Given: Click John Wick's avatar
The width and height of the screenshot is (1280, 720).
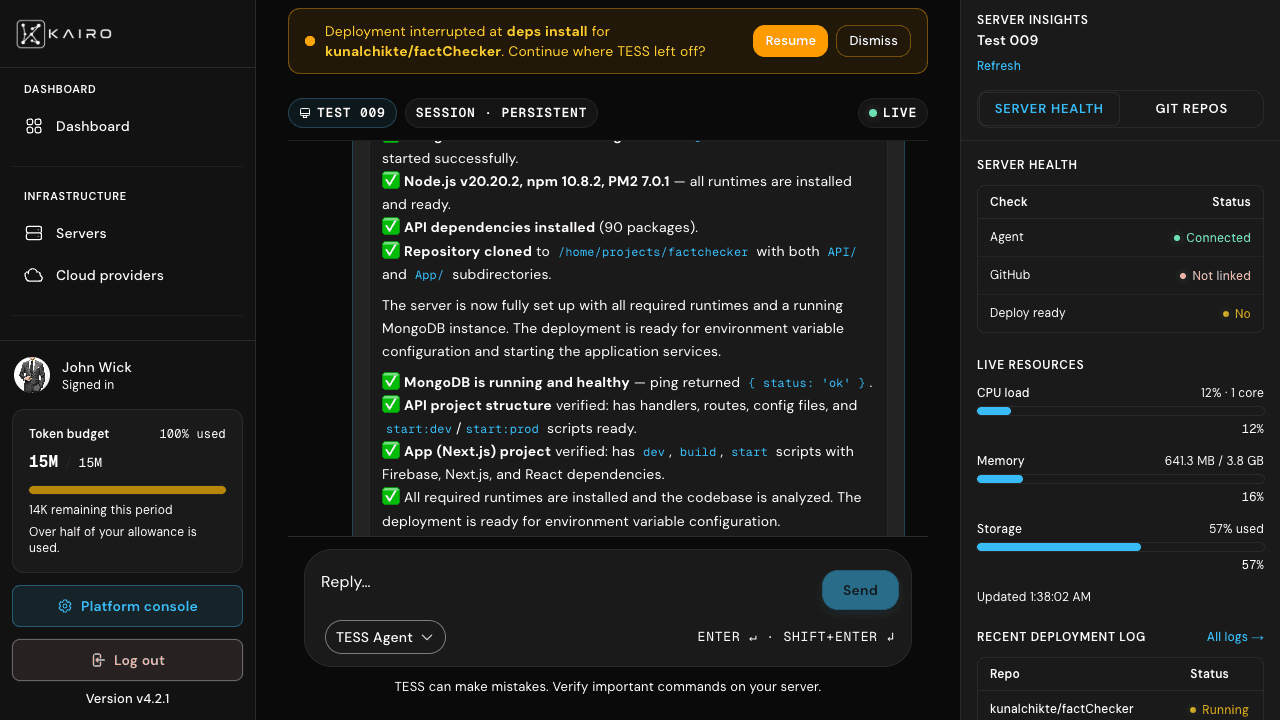Looking at the screenshot, I should [32, 375].
